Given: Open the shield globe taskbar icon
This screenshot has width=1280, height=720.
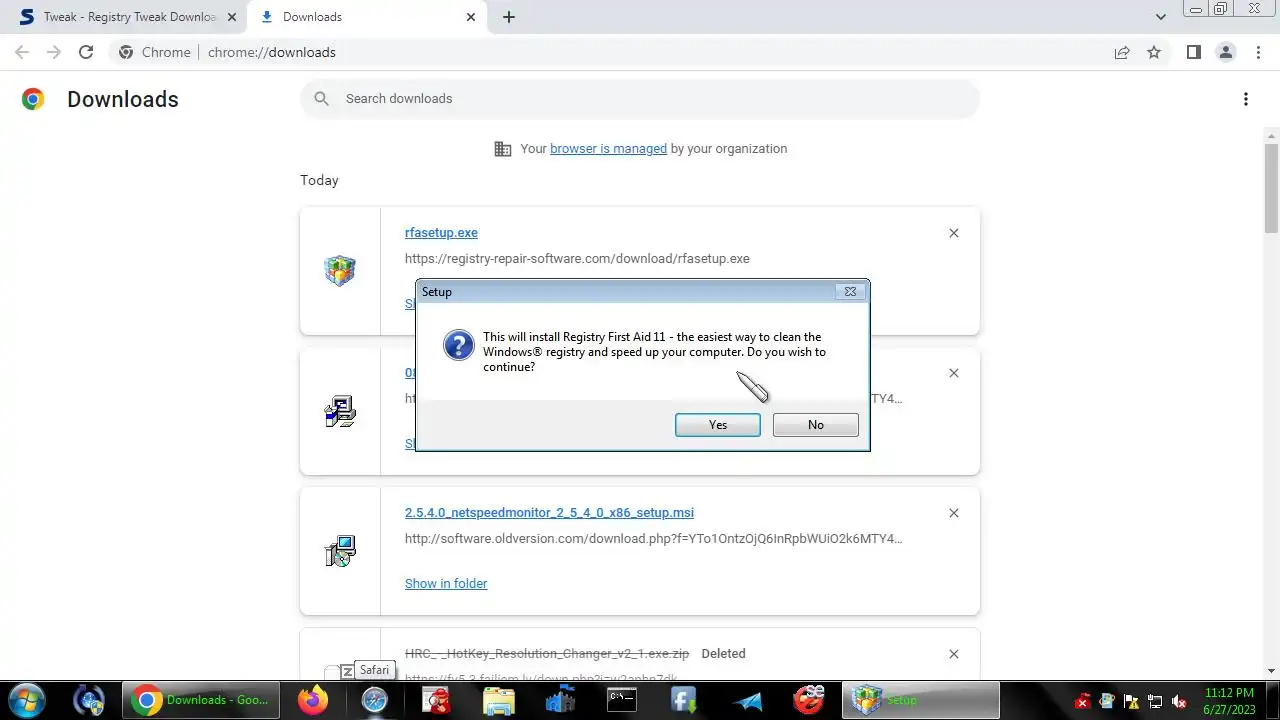Looking at the screenshot, I should click(89, 700).
